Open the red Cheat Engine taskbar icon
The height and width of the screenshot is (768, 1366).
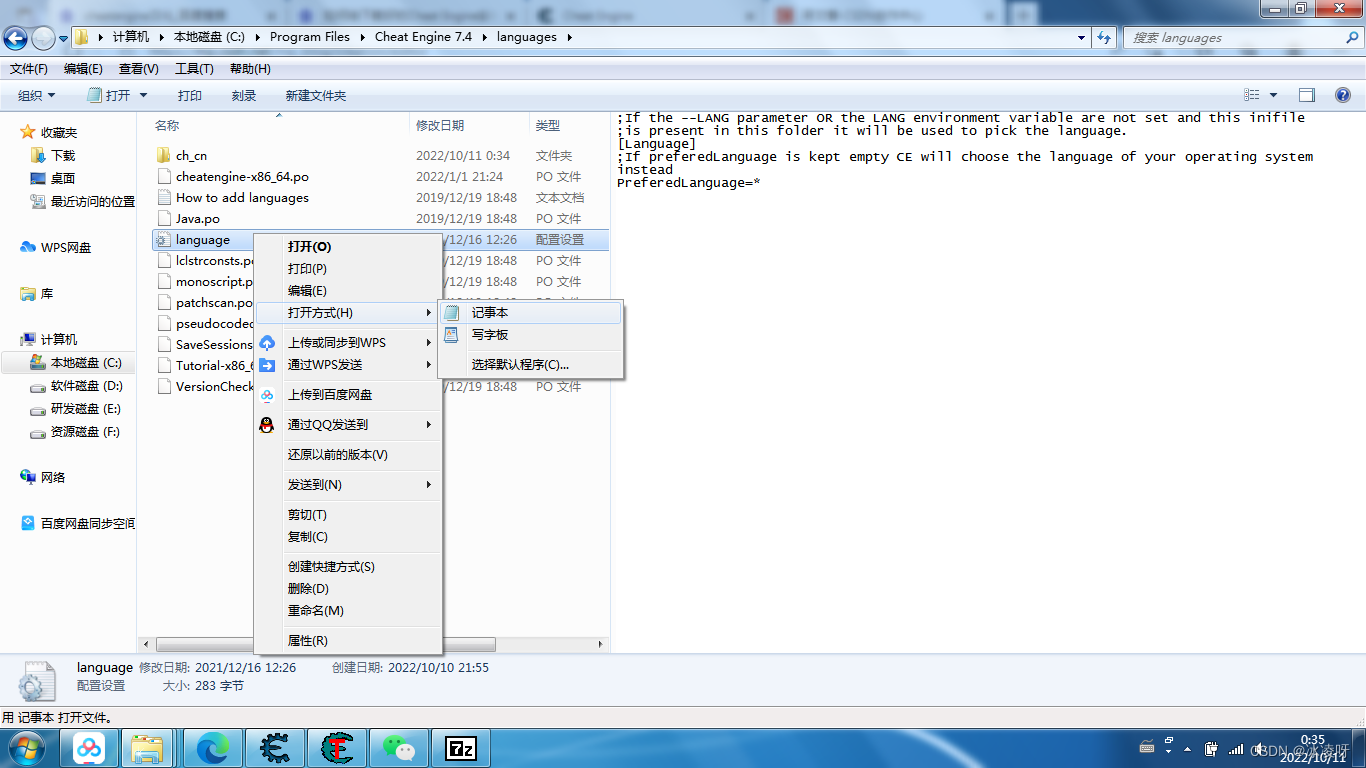coord(336,748)
